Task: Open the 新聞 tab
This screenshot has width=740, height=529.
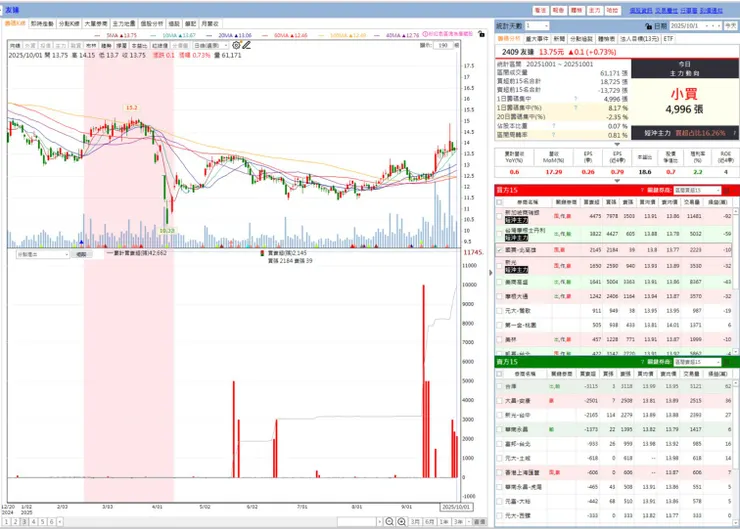Action: tap(559, 39)
